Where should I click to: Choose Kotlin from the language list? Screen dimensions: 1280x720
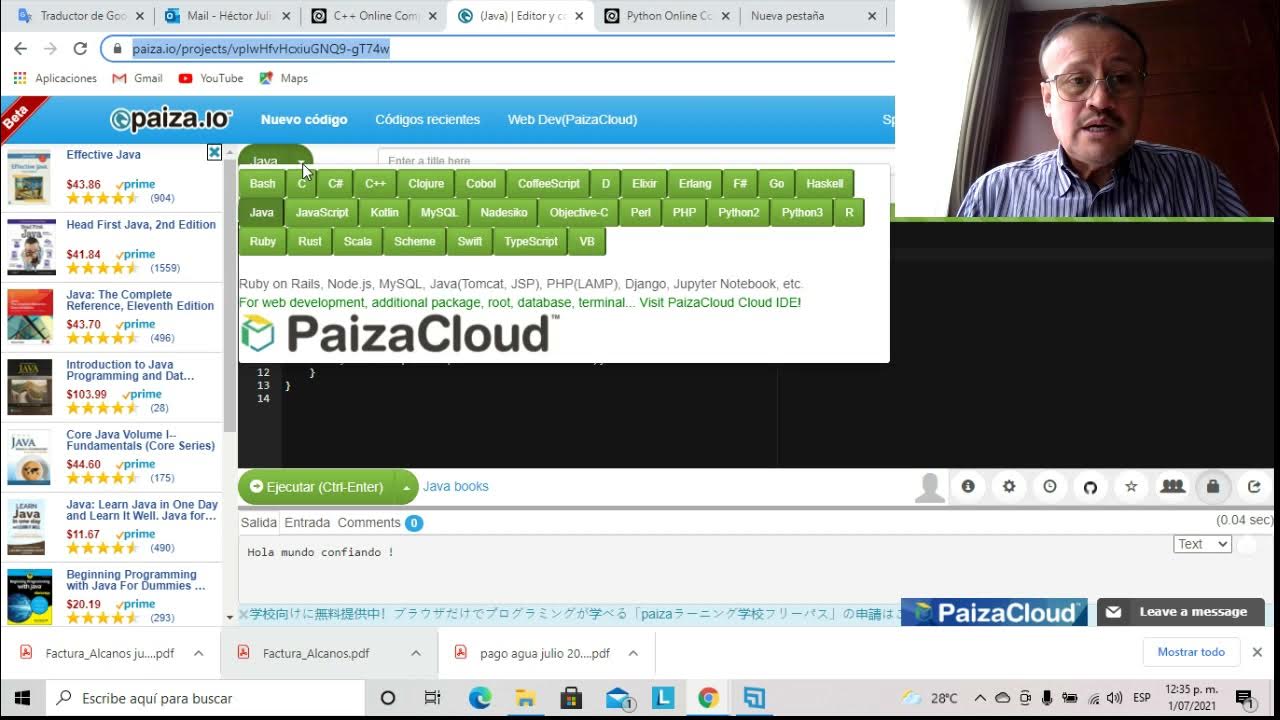[384, 212]
